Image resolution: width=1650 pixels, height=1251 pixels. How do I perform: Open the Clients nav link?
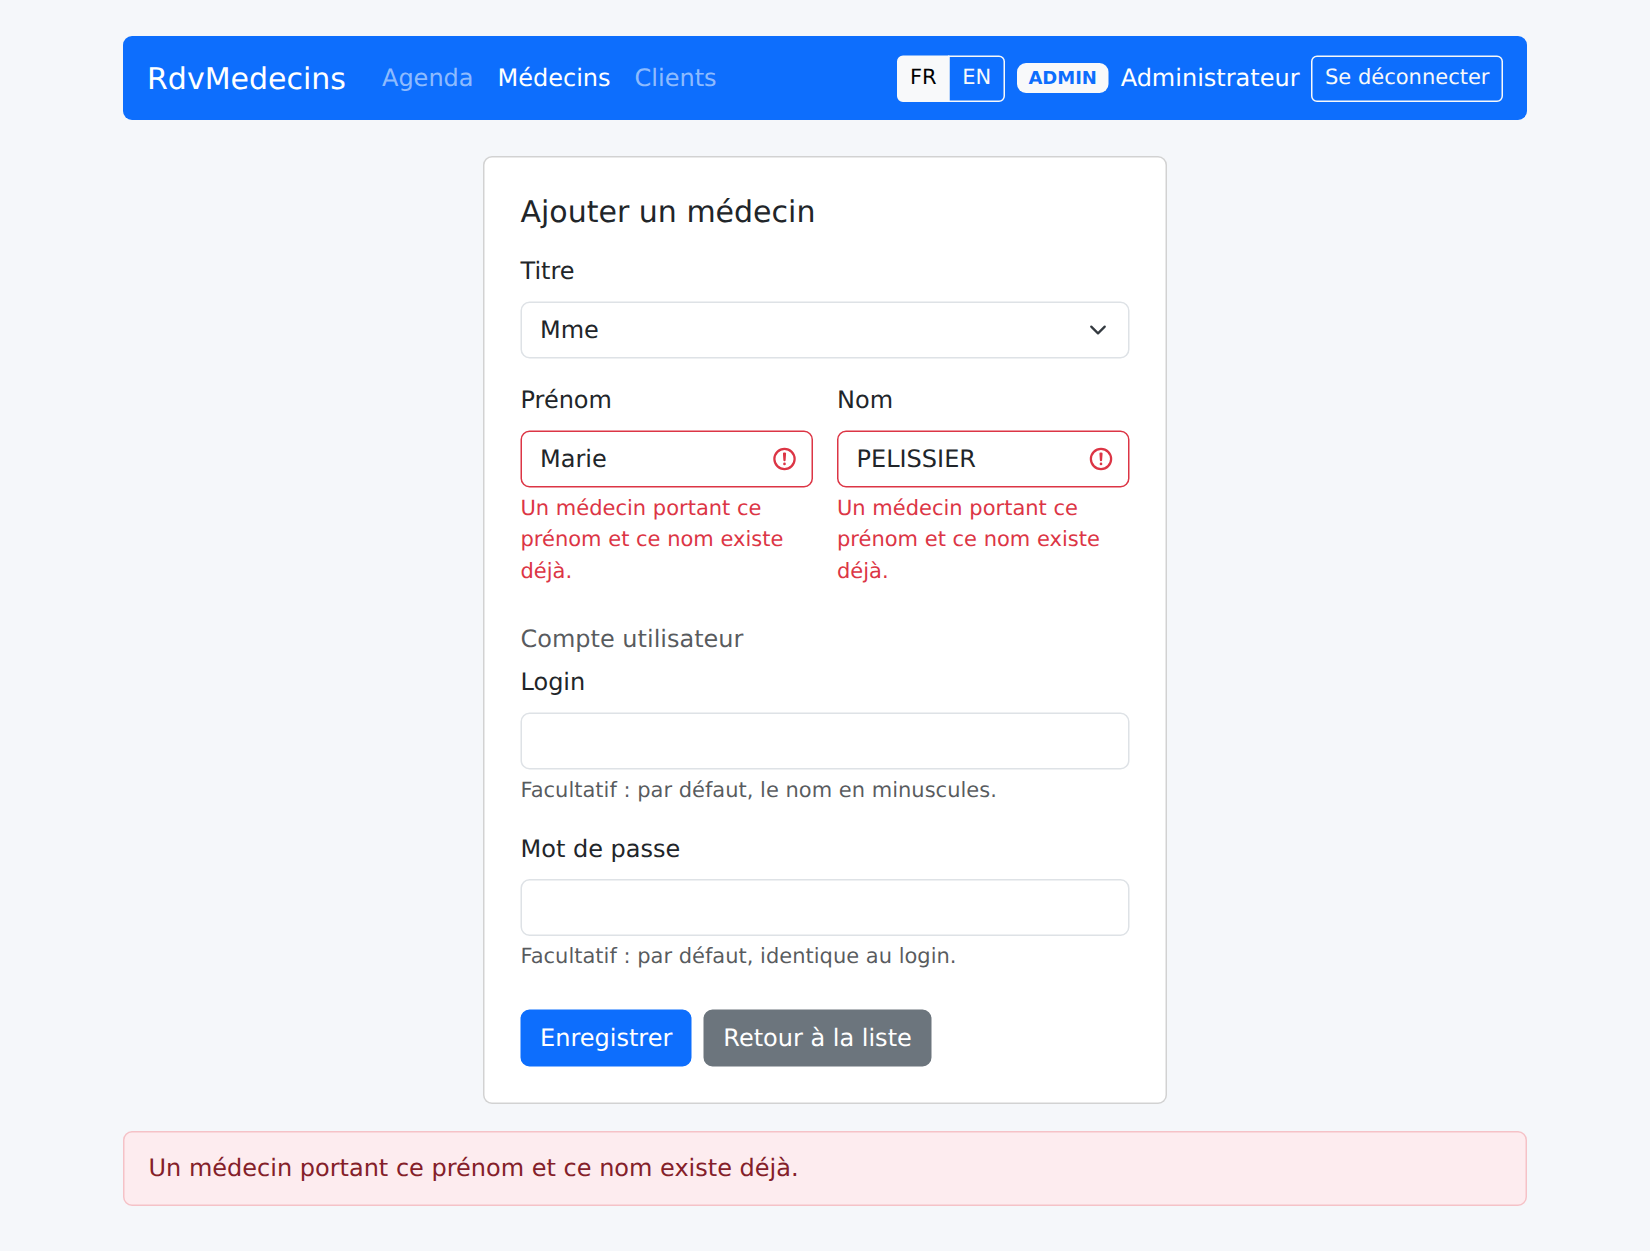pos(675,78)
